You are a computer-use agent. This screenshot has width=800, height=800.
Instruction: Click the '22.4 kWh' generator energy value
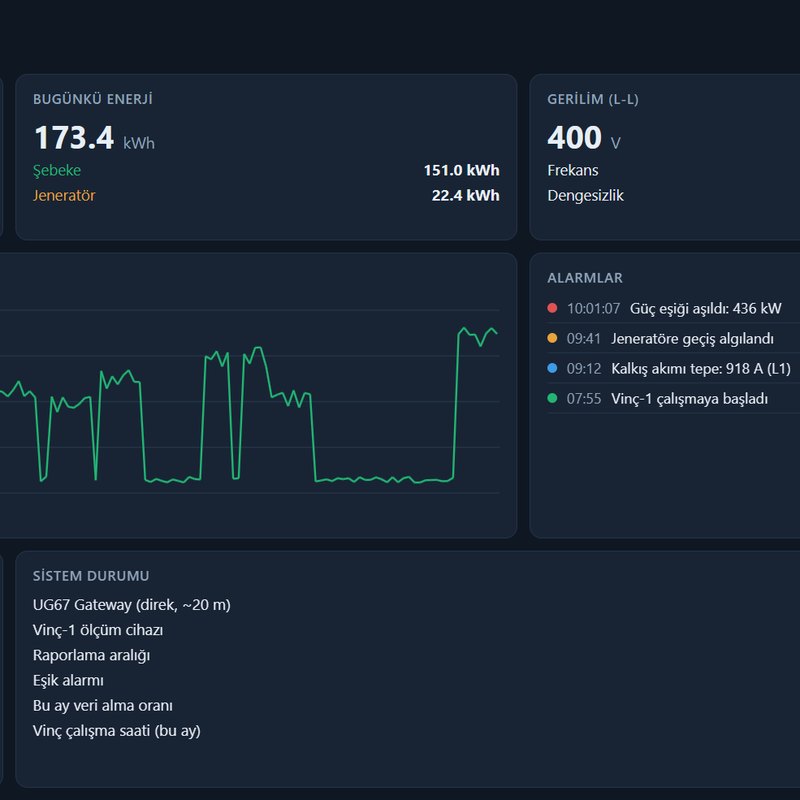tap(465, 195)
